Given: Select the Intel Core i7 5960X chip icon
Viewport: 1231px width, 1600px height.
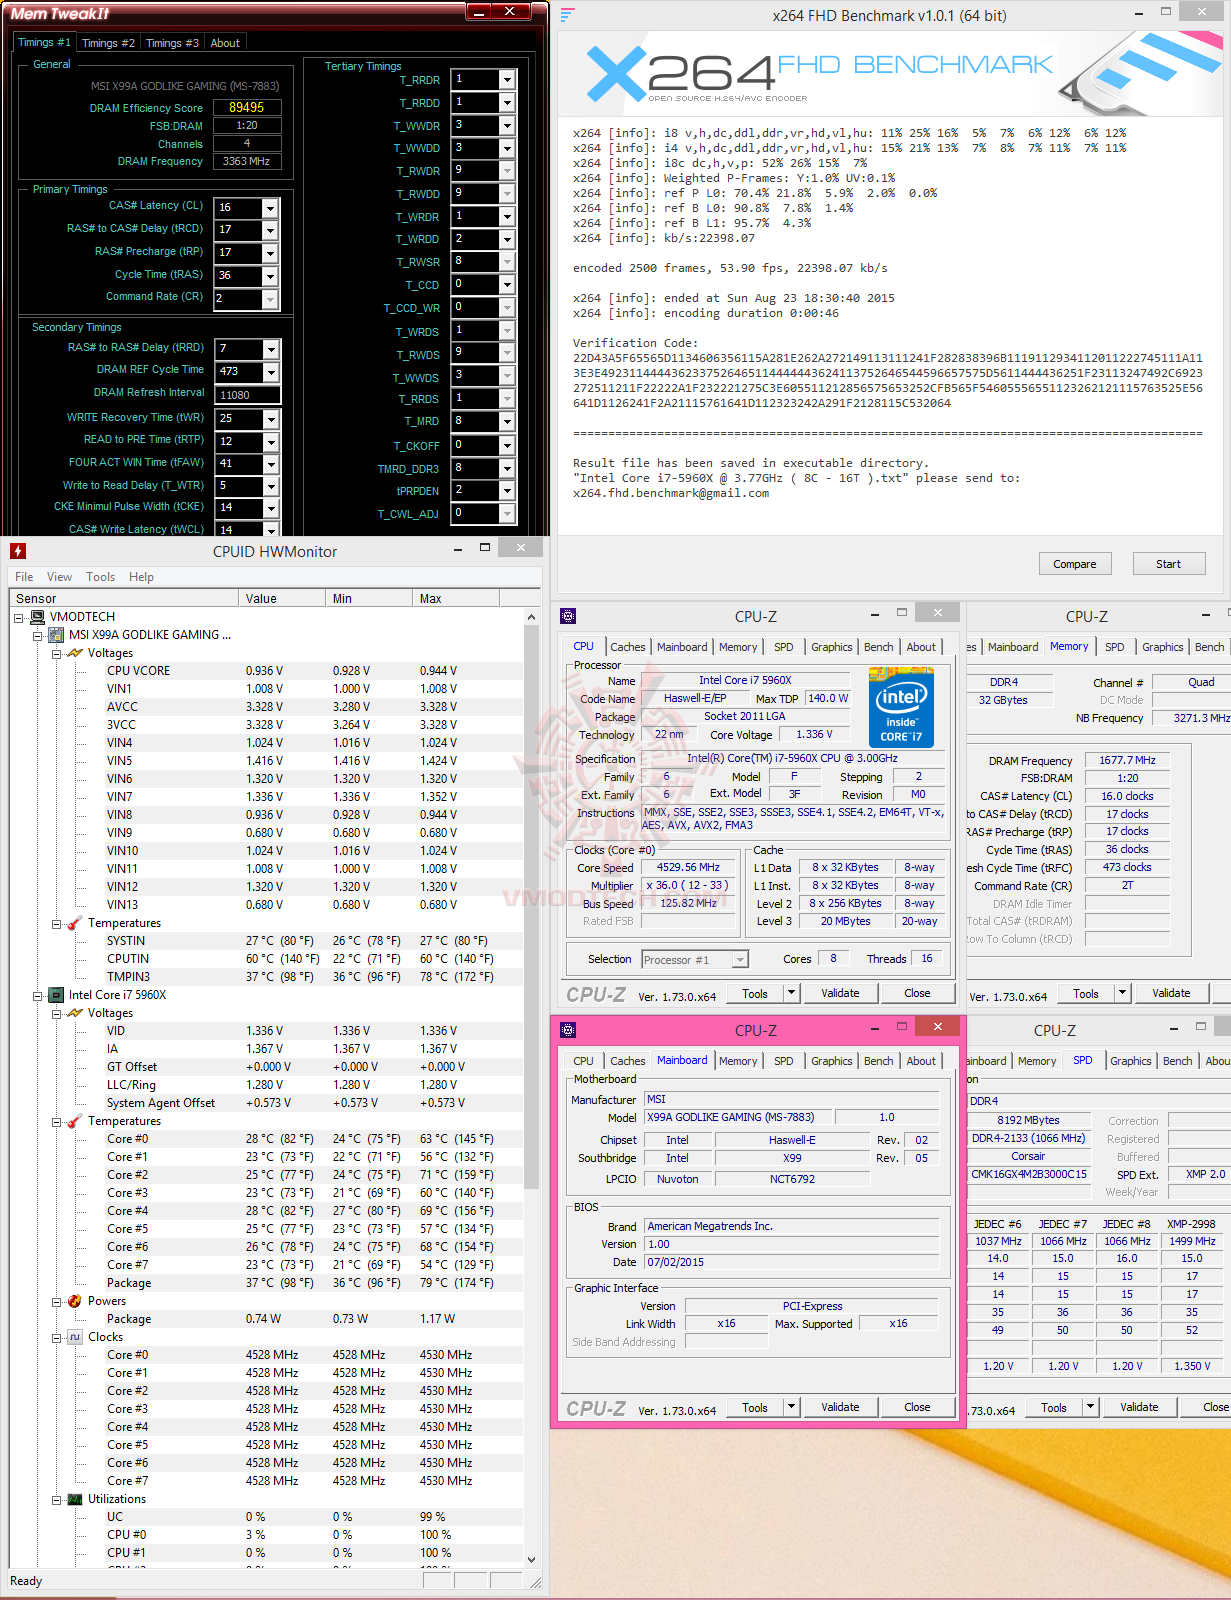Looking at the screenshot, I should (x=57, y=995).
